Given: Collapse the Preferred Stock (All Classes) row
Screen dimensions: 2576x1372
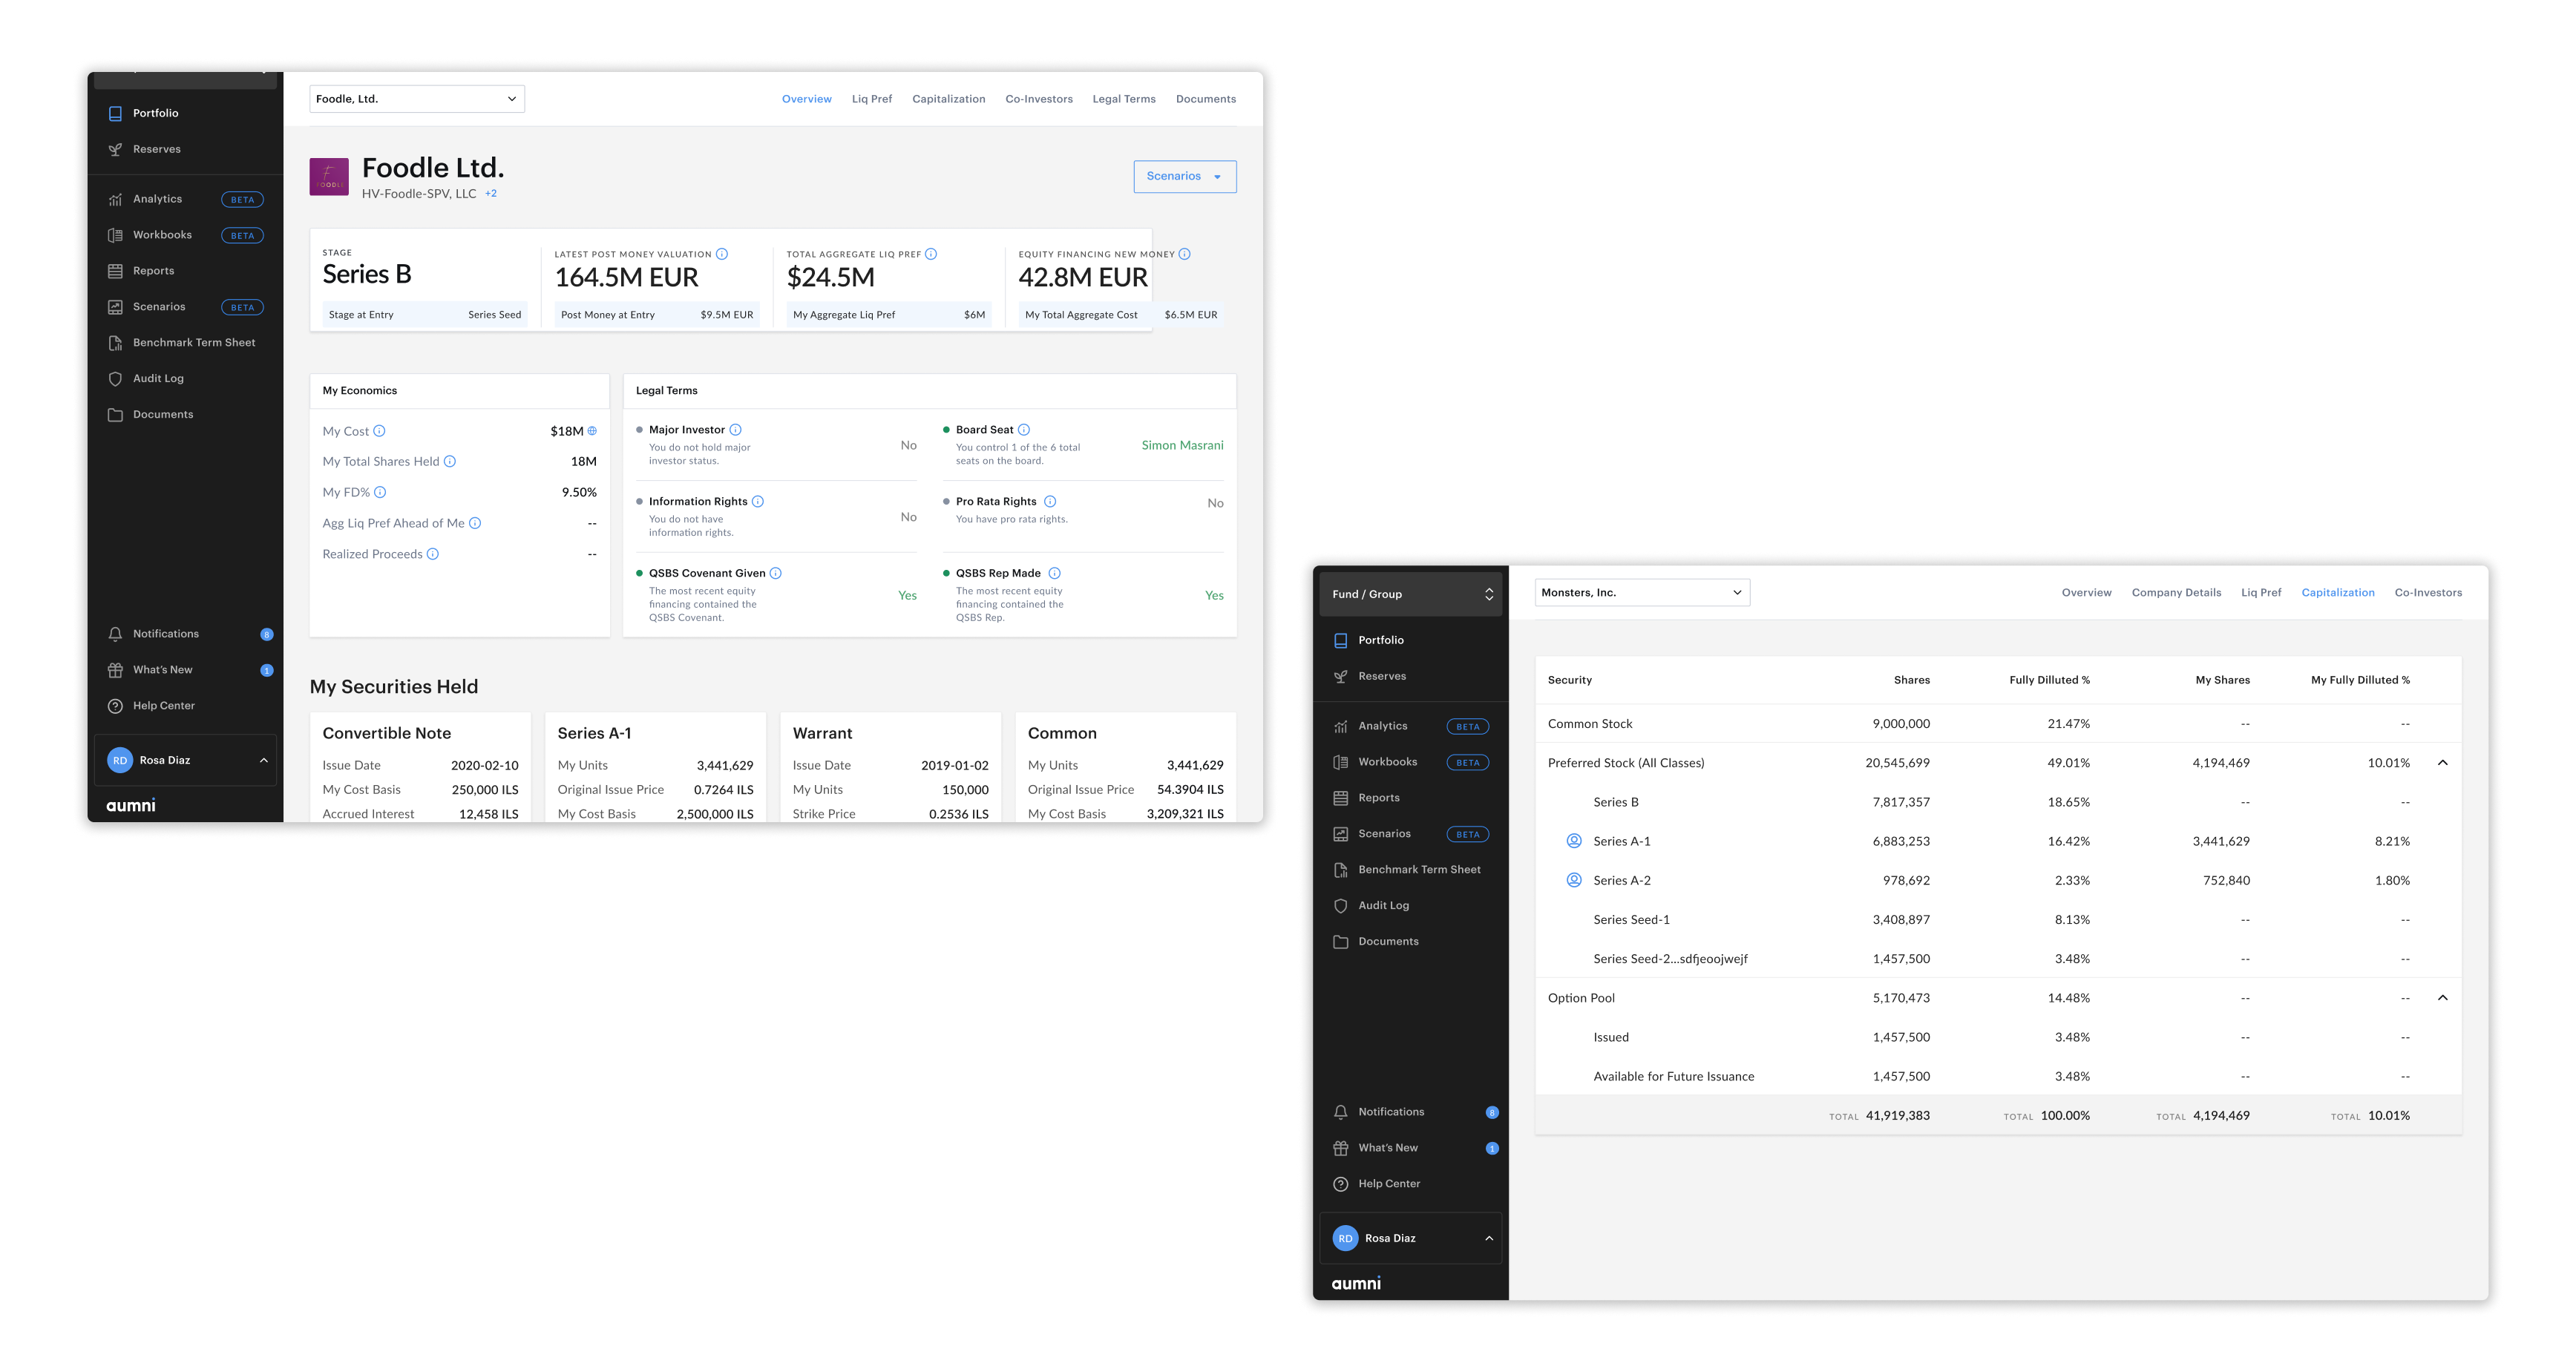Looking at the screenshot, I should pos(2442,763).
